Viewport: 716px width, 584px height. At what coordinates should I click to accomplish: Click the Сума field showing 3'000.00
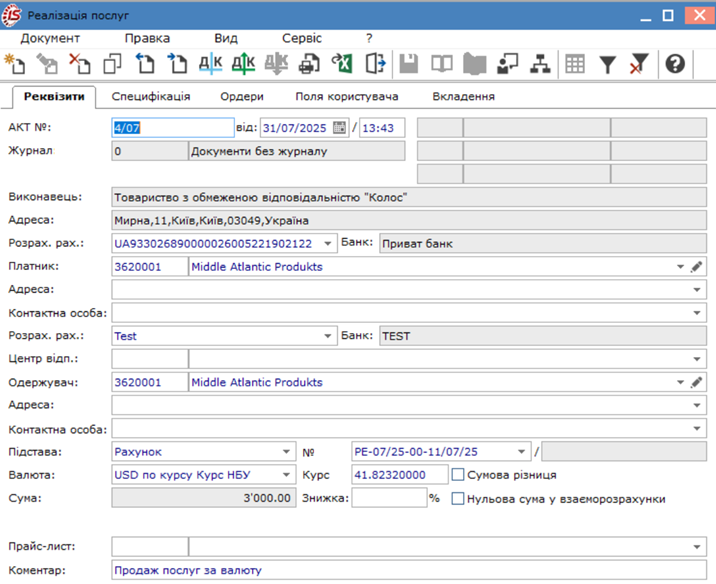(x=204, y=498)
